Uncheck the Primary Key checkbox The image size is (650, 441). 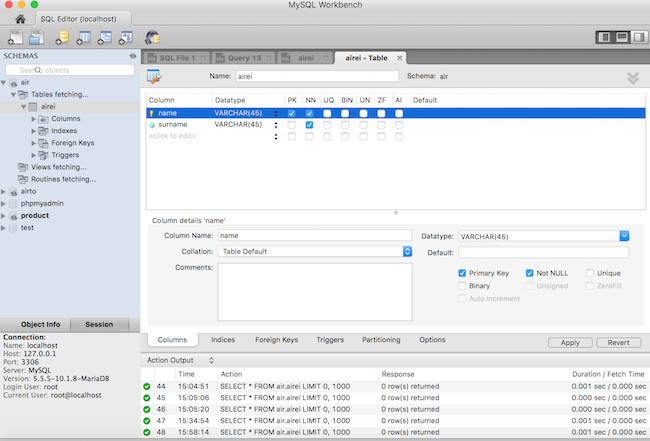(461, 272)
